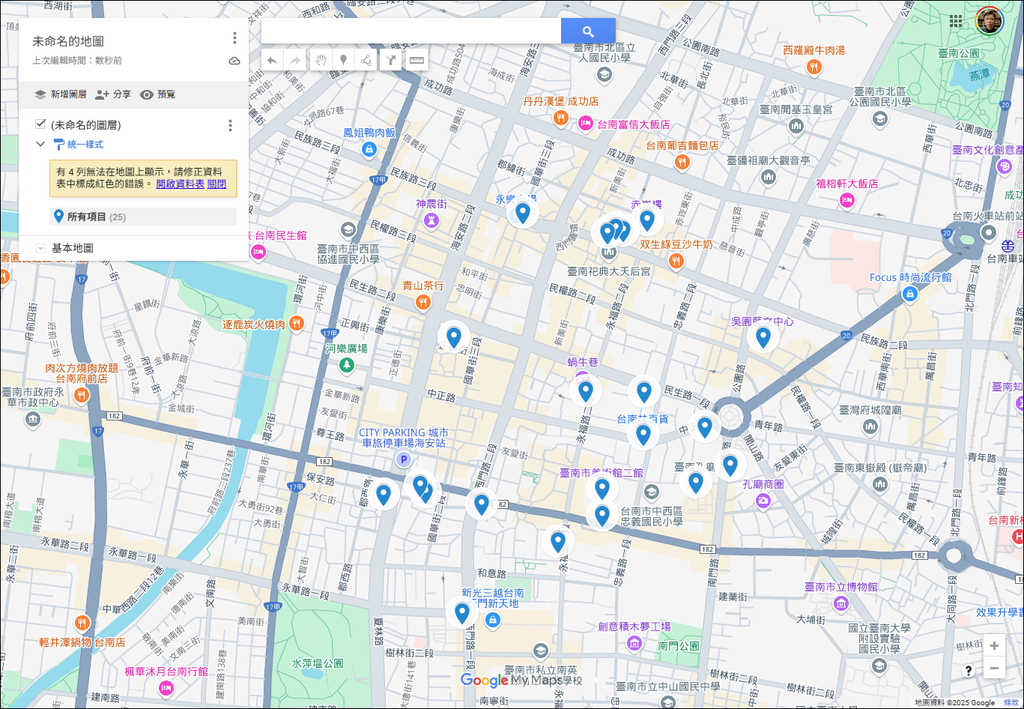Click 關閉 link in warning

click(x=217, y=184)
